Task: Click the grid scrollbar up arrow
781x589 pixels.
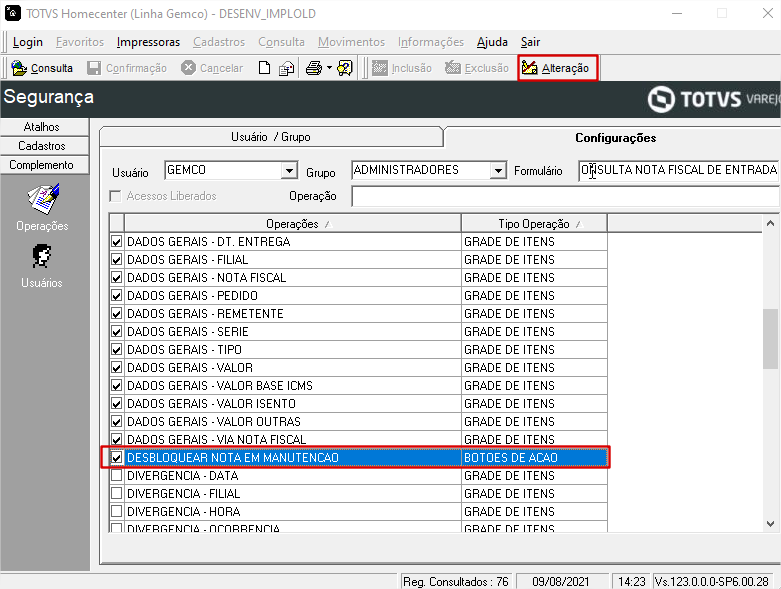Action: click(x=770, y=223)
